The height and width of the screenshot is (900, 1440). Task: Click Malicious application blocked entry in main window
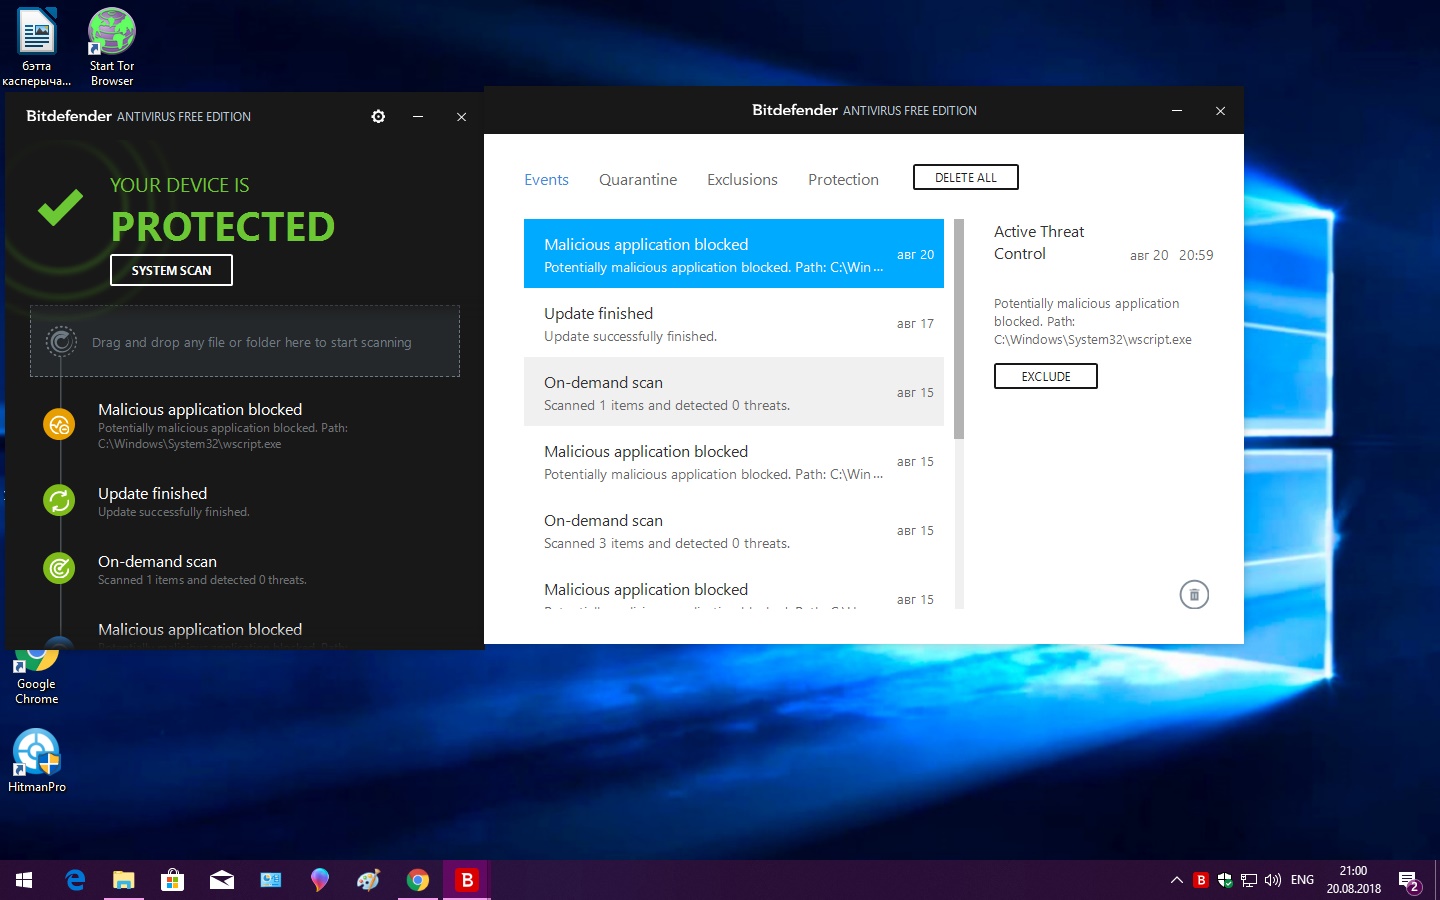[x=223, y=425]
